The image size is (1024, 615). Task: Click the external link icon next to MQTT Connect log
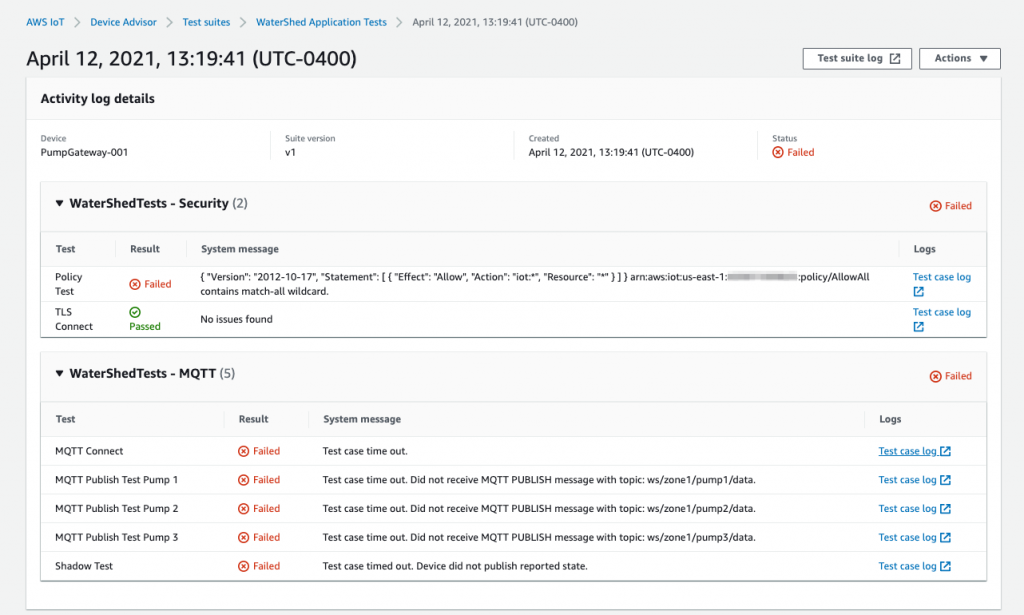(944, 451)
